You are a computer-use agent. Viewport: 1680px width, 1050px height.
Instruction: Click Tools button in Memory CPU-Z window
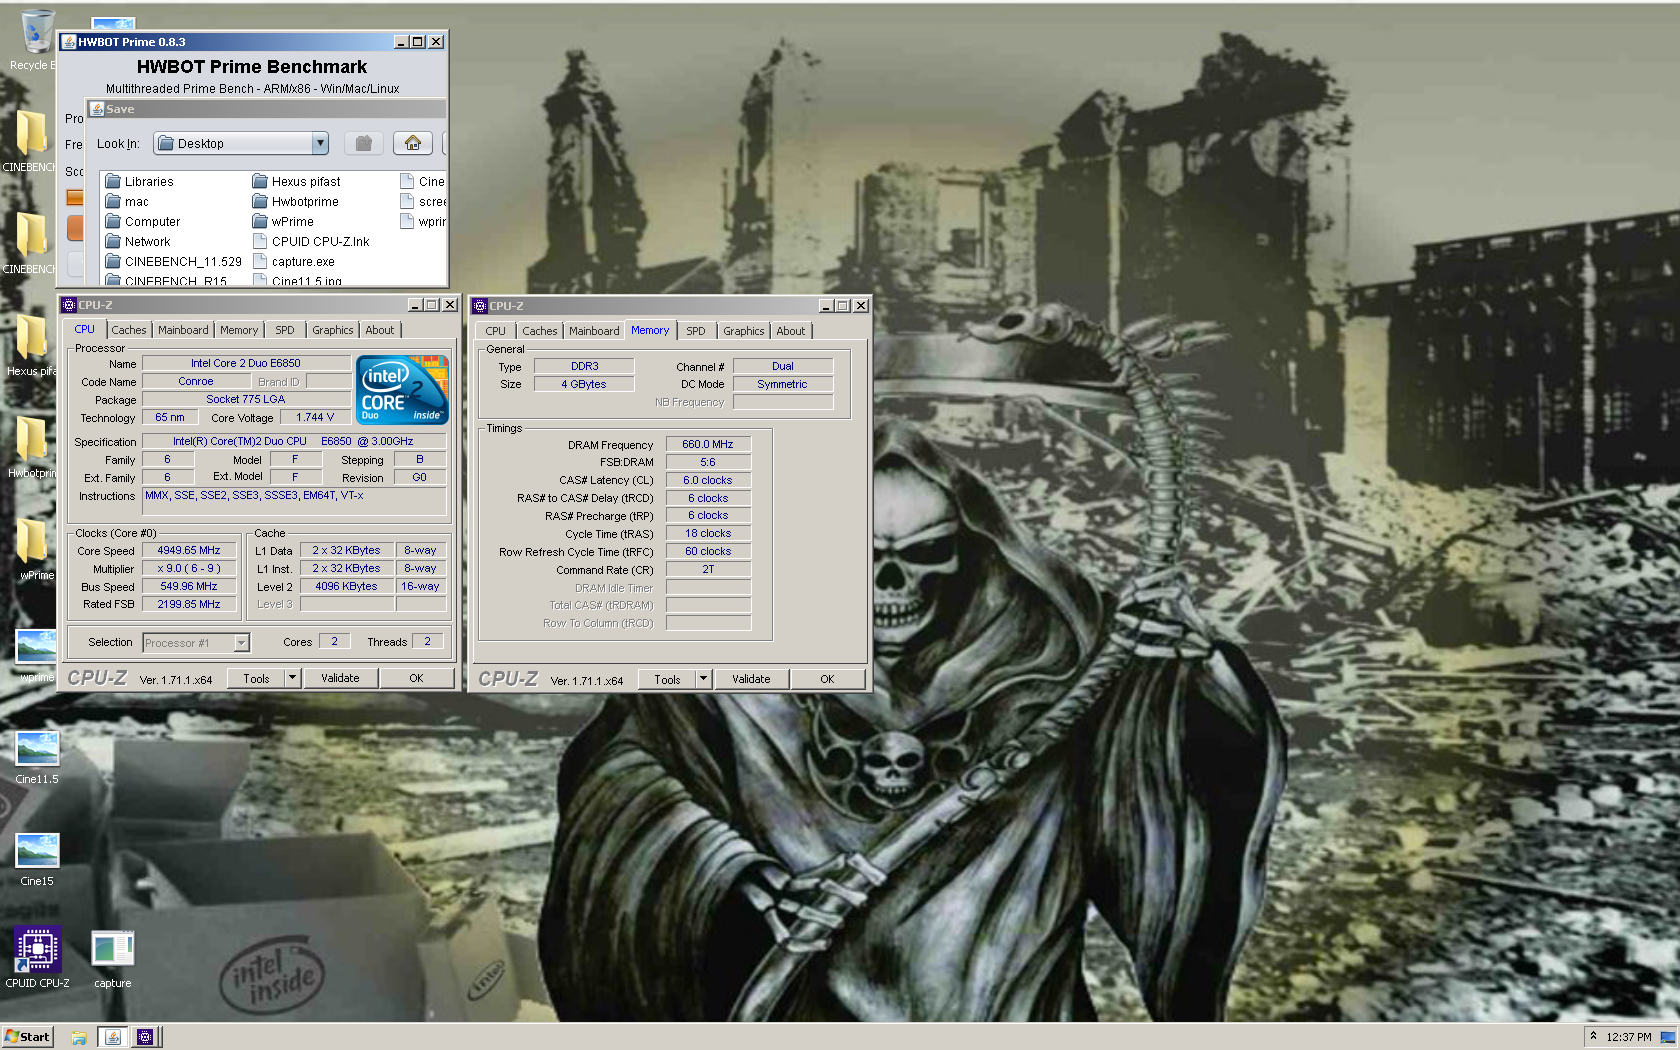667,679
